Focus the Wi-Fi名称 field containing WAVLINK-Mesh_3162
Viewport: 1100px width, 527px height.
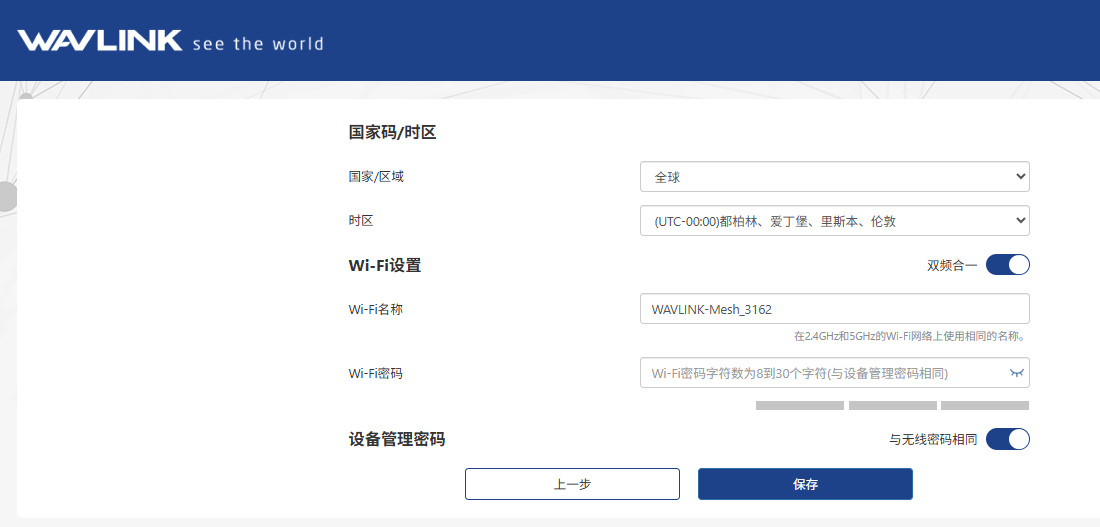pyautogui.click(x=834, y=309)
